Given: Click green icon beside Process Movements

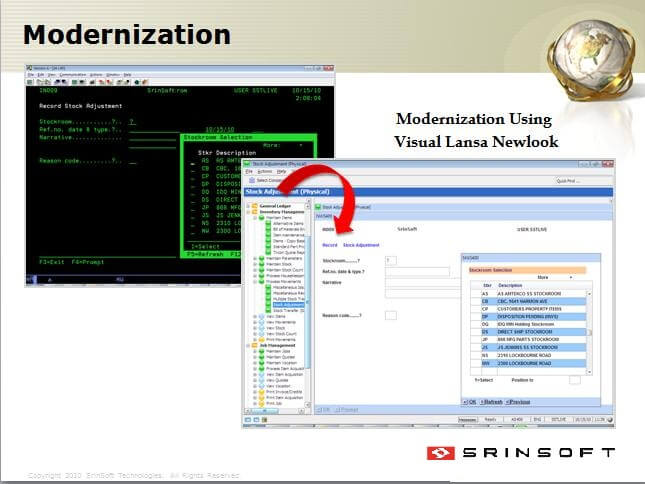Looking at the screenshot, I should coord(262,281).
